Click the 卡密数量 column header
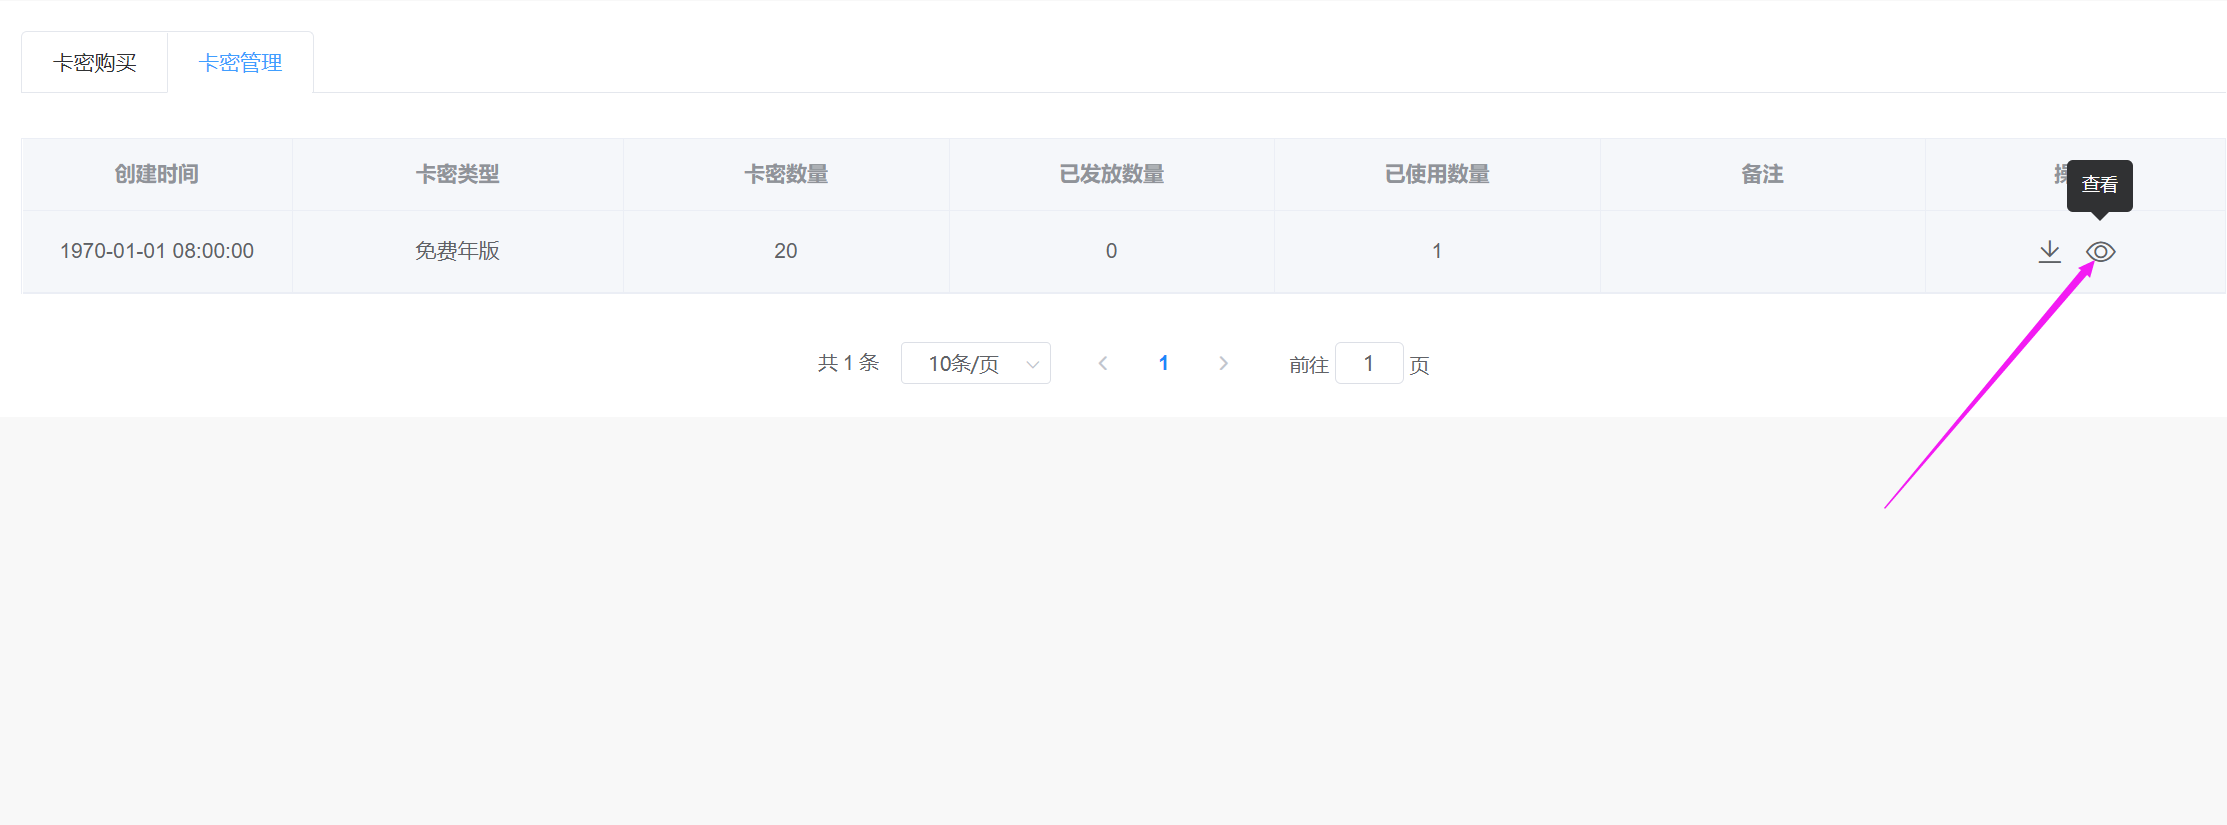This screenshot has height=825, width=2227. pos(786,174)
